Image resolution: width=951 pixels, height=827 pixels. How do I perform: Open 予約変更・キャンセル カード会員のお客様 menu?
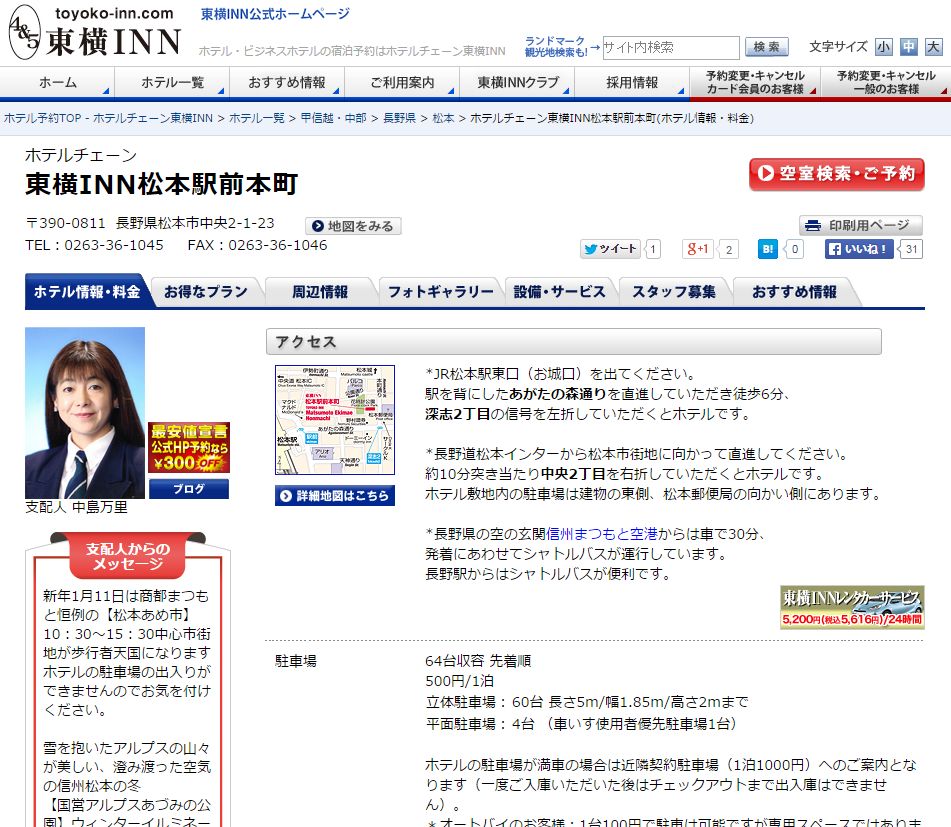pyautogui.click(x=755, y=82)
